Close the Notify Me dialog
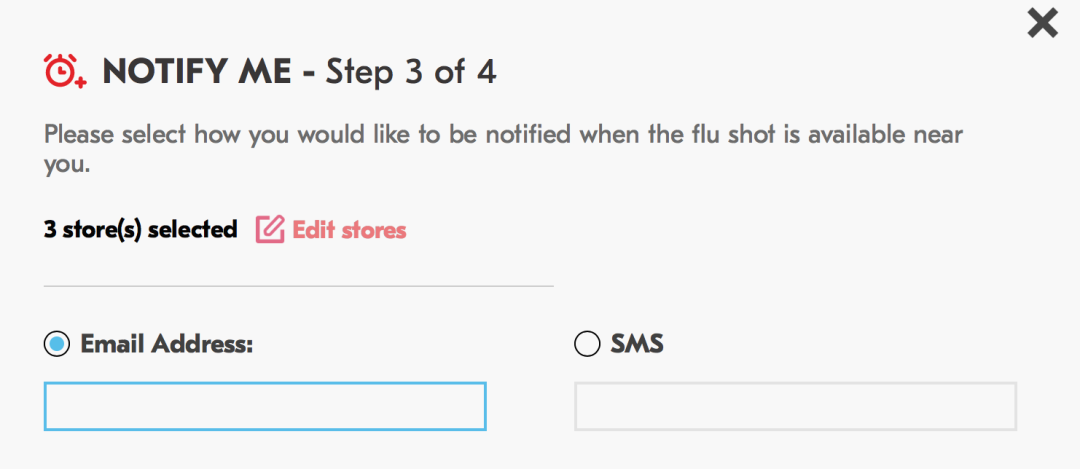The height and width of the screenshot is (469, 1080). 1042,23
